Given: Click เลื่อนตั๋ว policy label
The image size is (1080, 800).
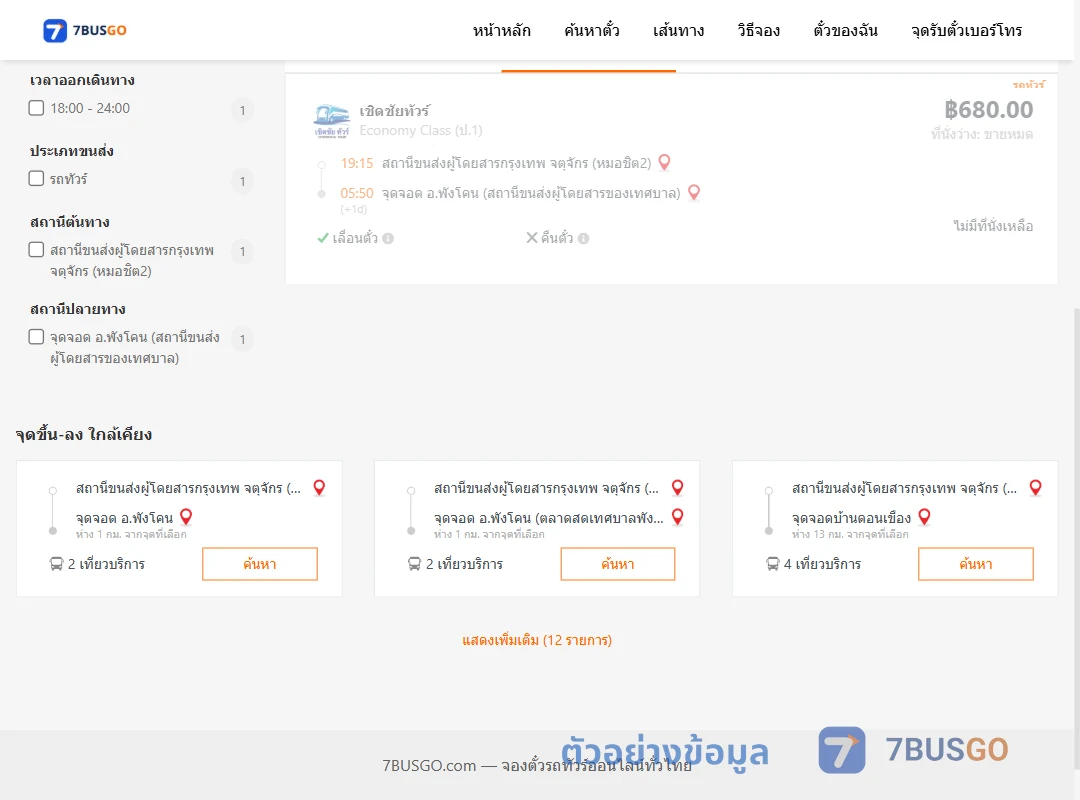Looking at the screenshot, I should tap(355, 238).
